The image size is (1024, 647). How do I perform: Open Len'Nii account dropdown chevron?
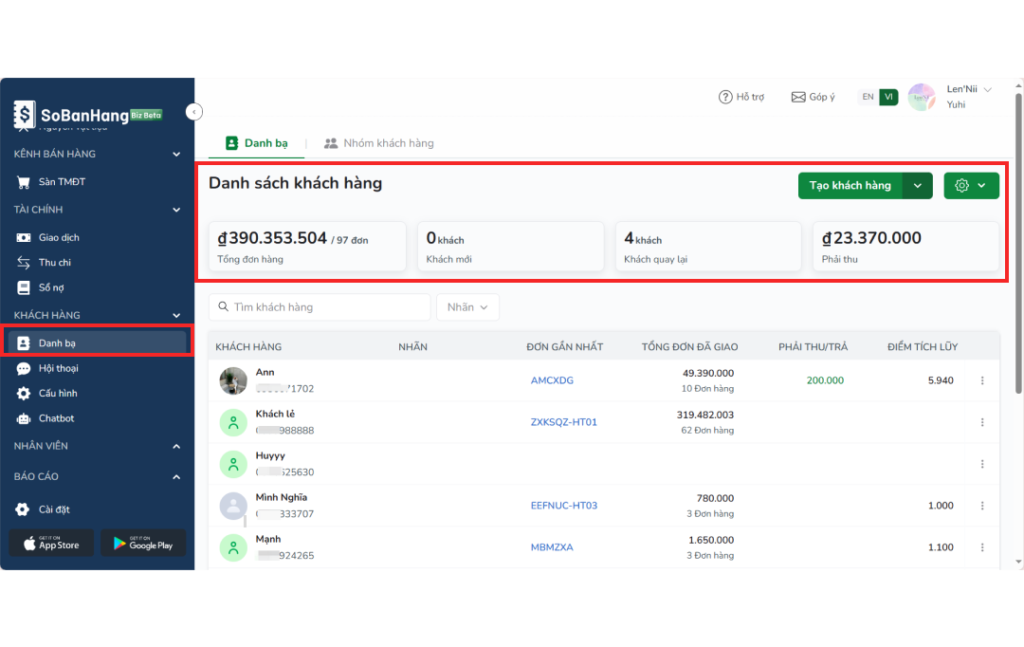pos(987,89)
